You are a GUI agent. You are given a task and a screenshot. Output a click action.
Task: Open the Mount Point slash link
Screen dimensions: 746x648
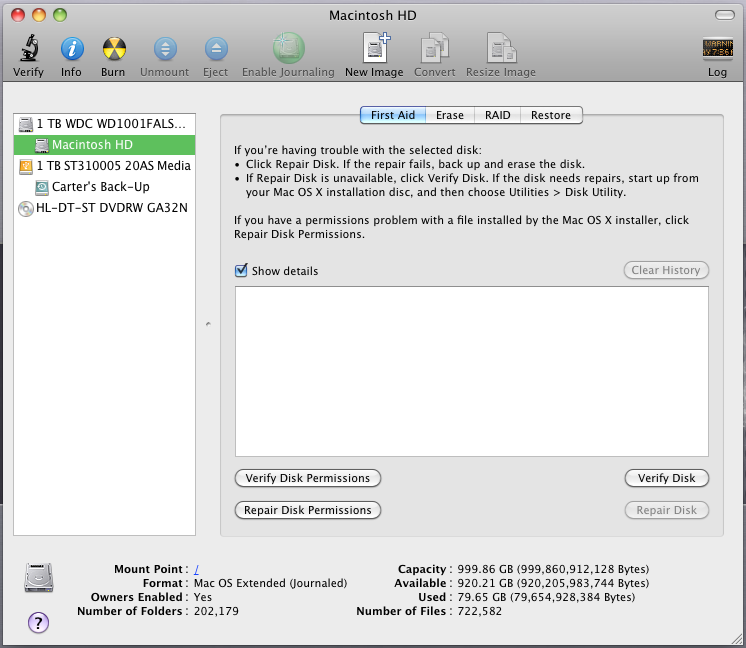pyautogui.click(x=196, y=569)
